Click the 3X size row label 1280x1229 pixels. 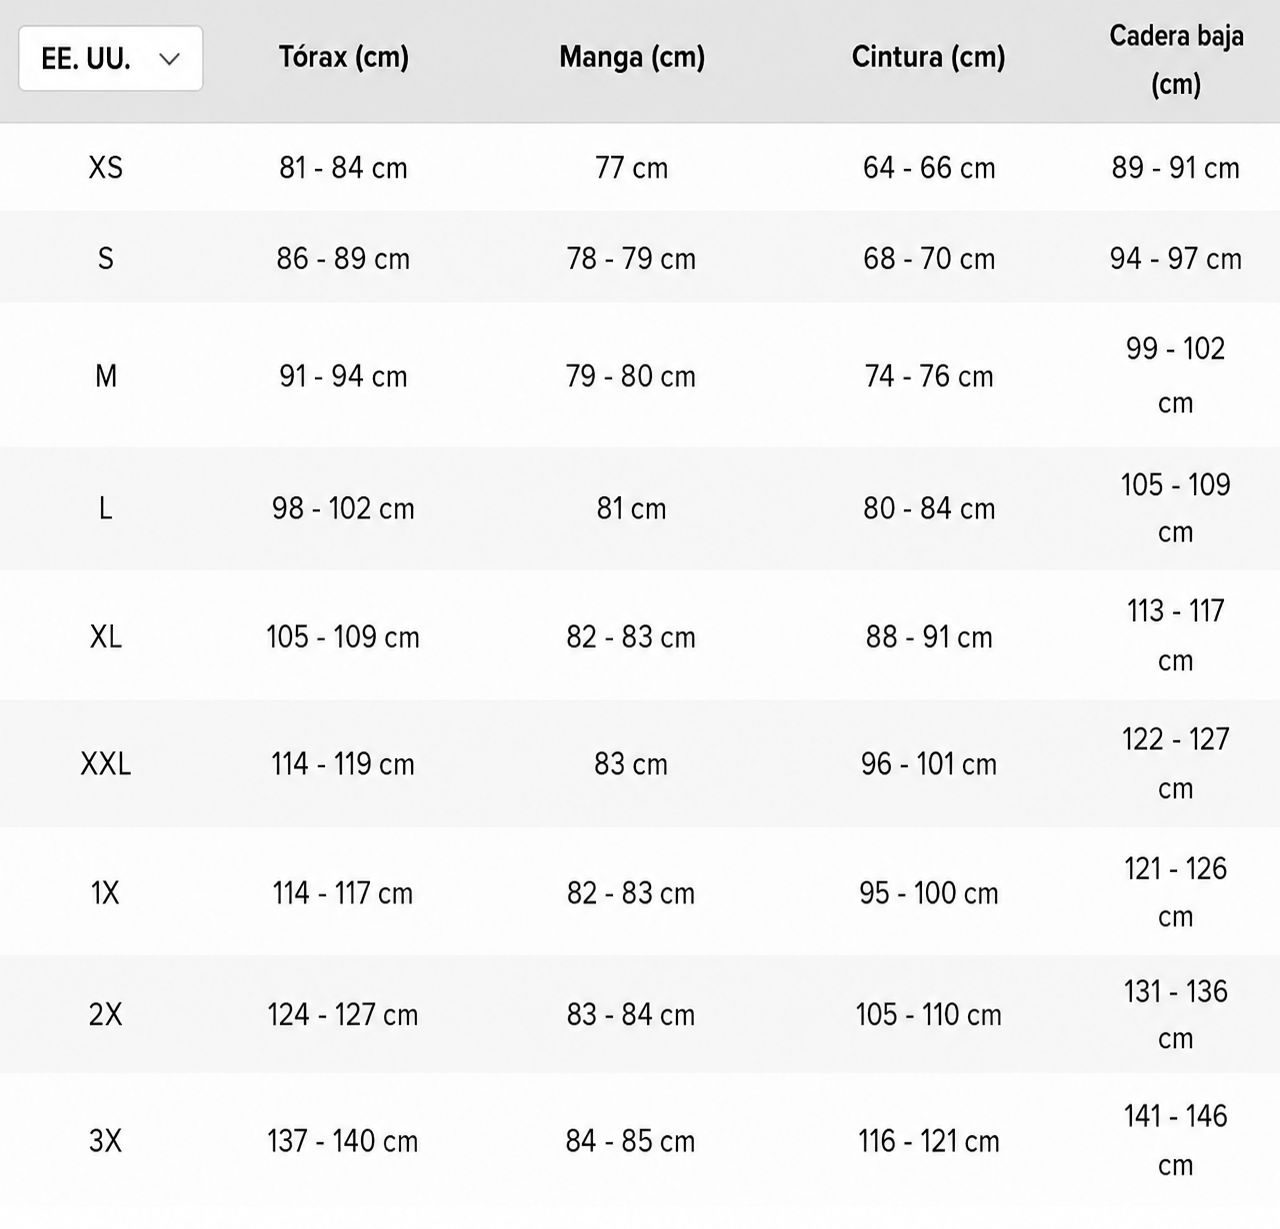coord(106,1140)
